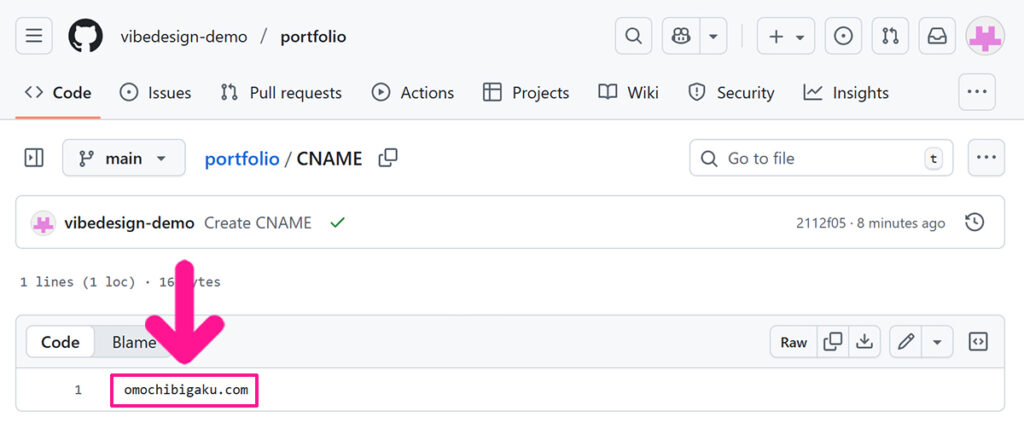1024x434 pixels.
Task: Go to the Actions tab
Action: pos(412,93)
